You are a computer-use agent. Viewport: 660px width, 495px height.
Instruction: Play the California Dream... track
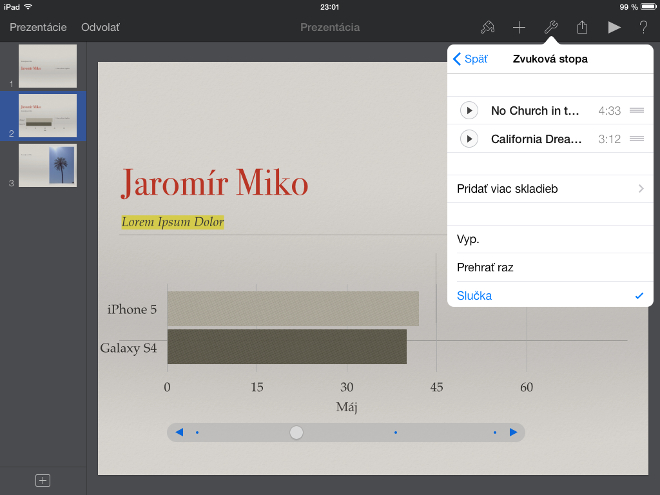(468, 139)
